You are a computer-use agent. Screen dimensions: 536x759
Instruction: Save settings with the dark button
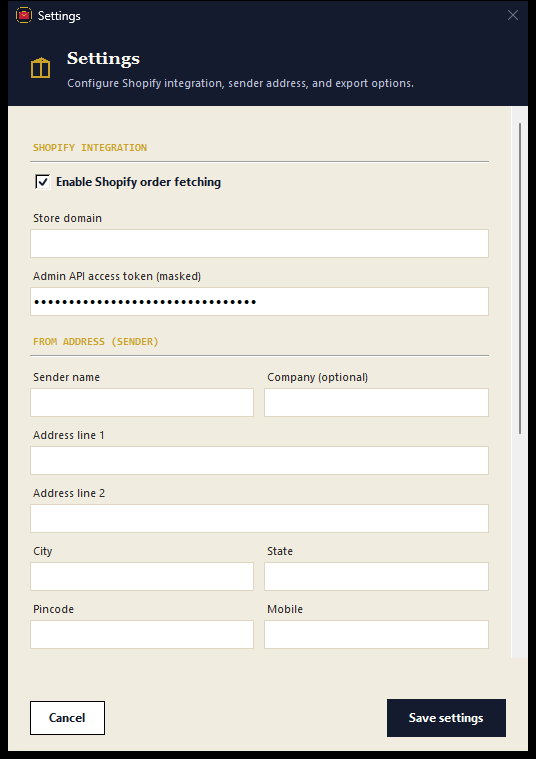point(446,718)
